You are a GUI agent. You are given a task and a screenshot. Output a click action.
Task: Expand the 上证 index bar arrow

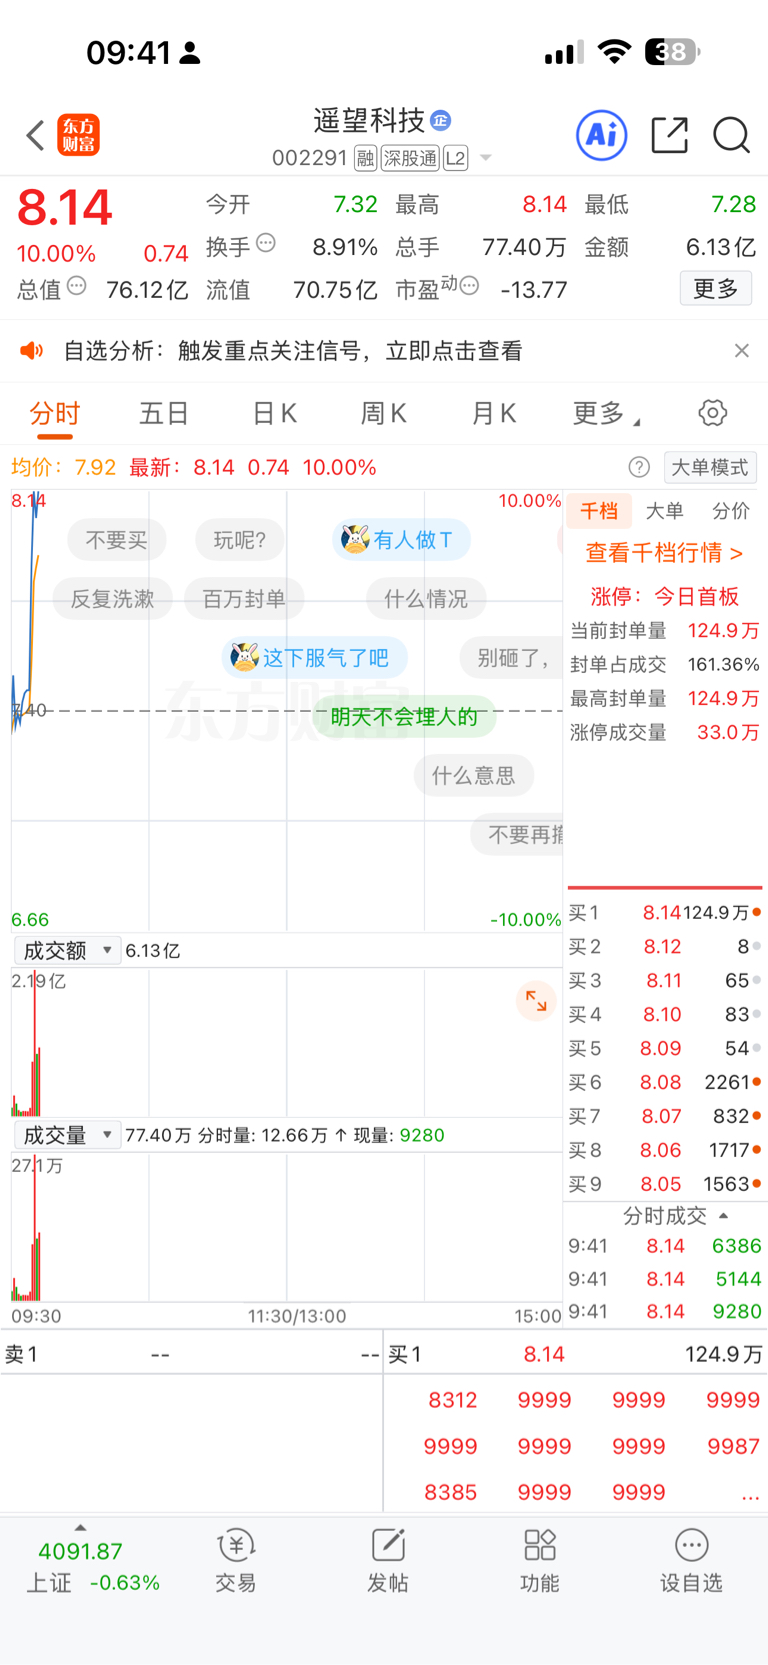[80, 1527]
